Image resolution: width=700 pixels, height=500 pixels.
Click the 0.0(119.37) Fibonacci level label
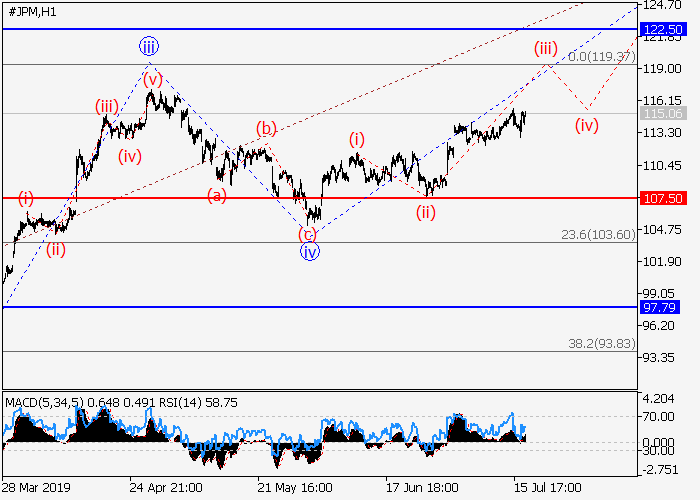point(601,57)
